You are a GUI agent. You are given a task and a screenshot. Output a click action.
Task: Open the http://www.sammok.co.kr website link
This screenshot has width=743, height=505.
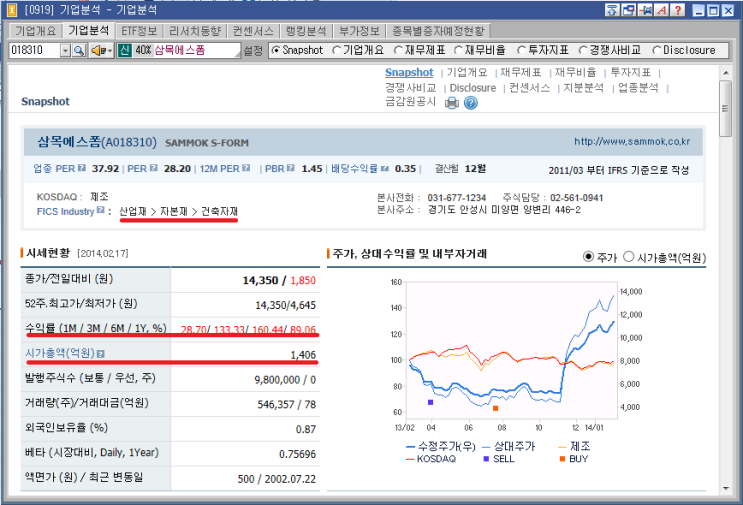click(632, 141)
